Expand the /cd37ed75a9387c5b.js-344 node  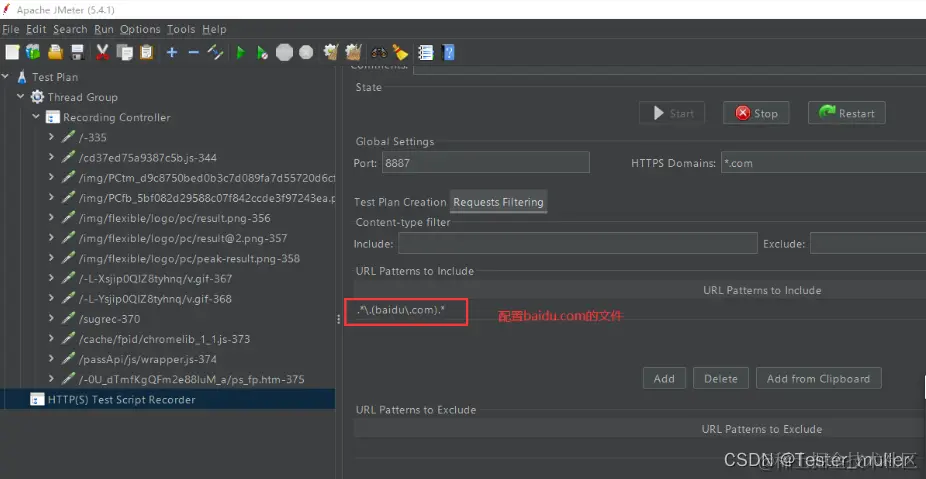tap(51, 158)
